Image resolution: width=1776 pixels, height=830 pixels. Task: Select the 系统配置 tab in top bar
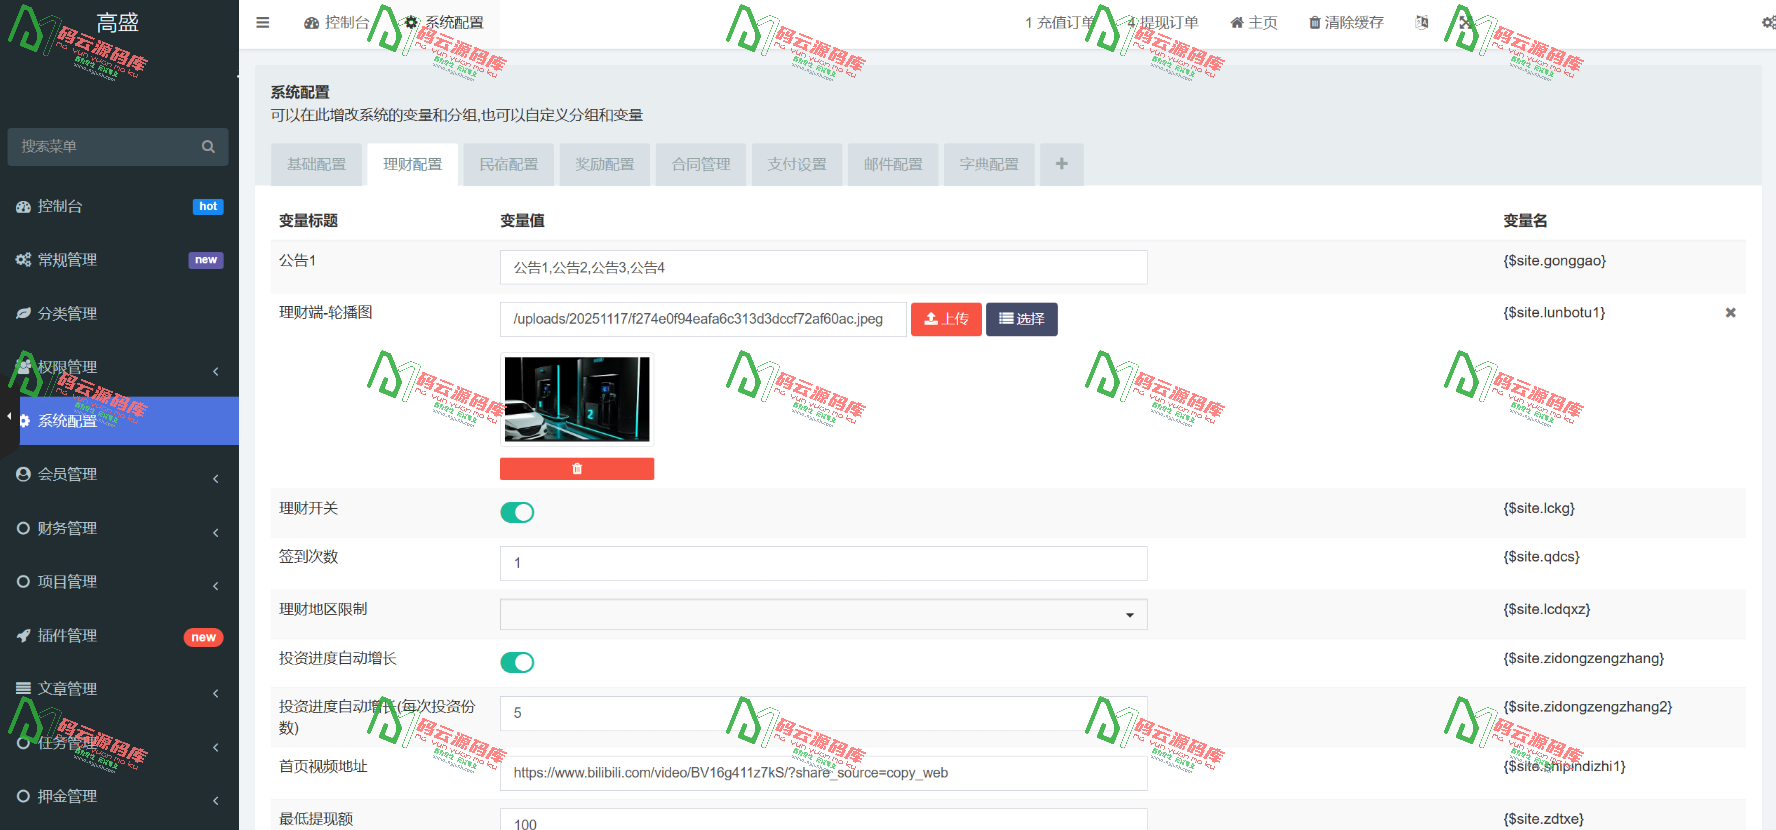[443, 22]
